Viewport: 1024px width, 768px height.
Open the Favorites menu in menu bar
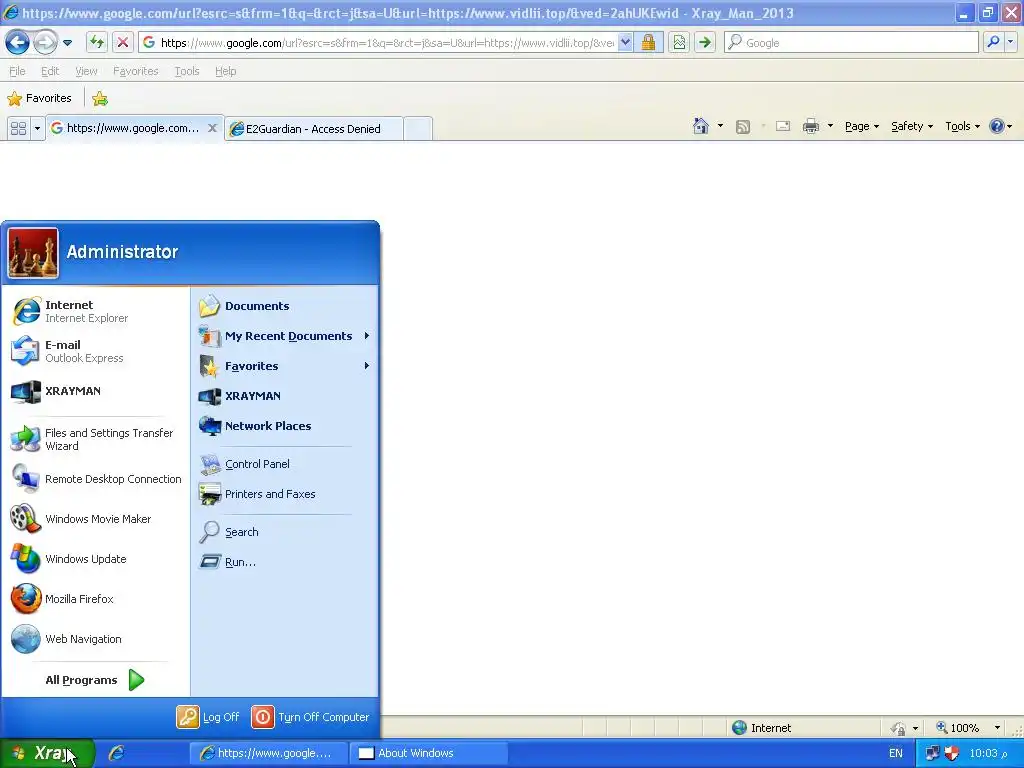[x=136, y=71]
